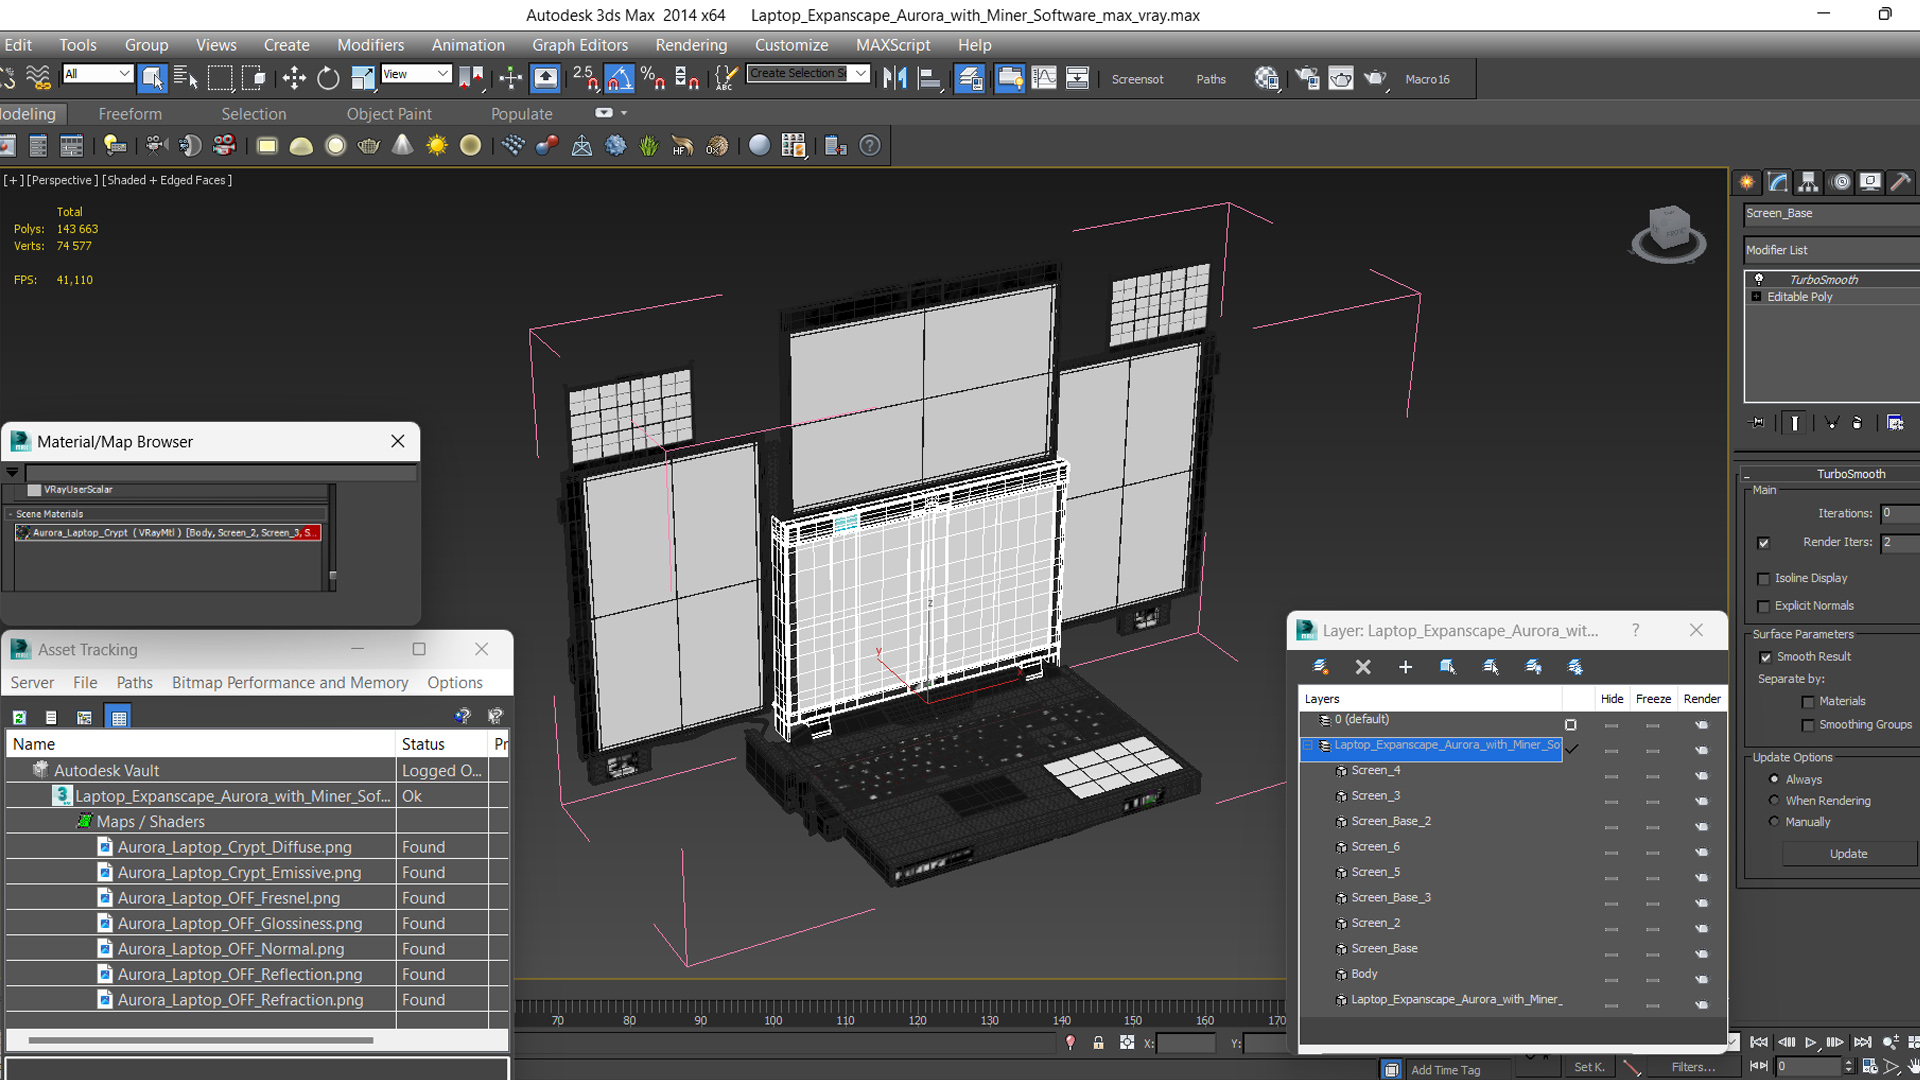Click the cone primitive icon
This screenshot has height=1080, width=1920.
point(403,146)
